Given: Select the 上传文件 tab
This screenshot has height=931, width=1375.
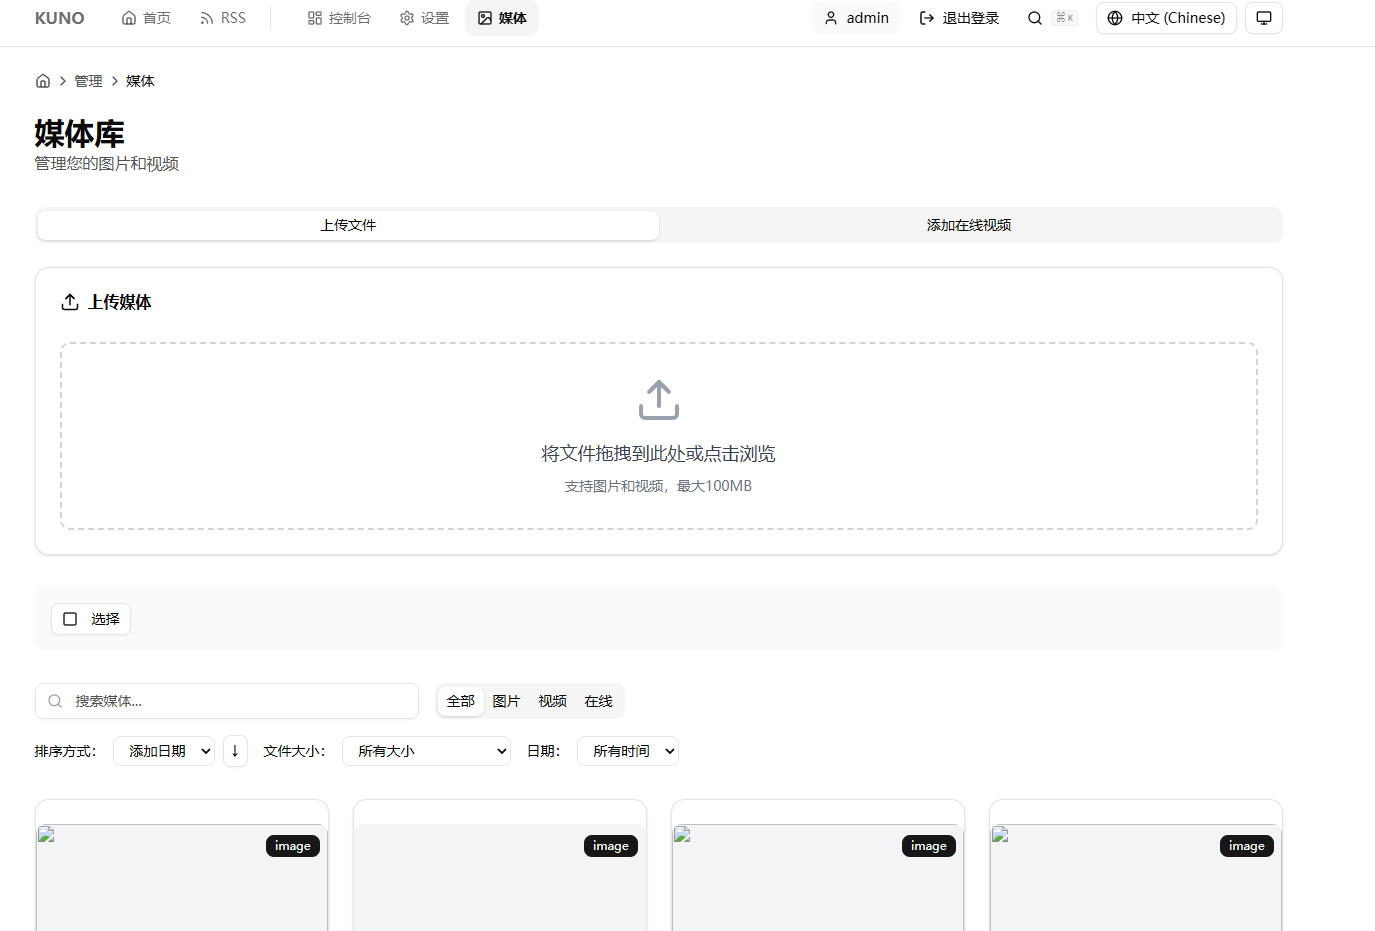Looking at the screenshot, I should click(x=348, y=225).
